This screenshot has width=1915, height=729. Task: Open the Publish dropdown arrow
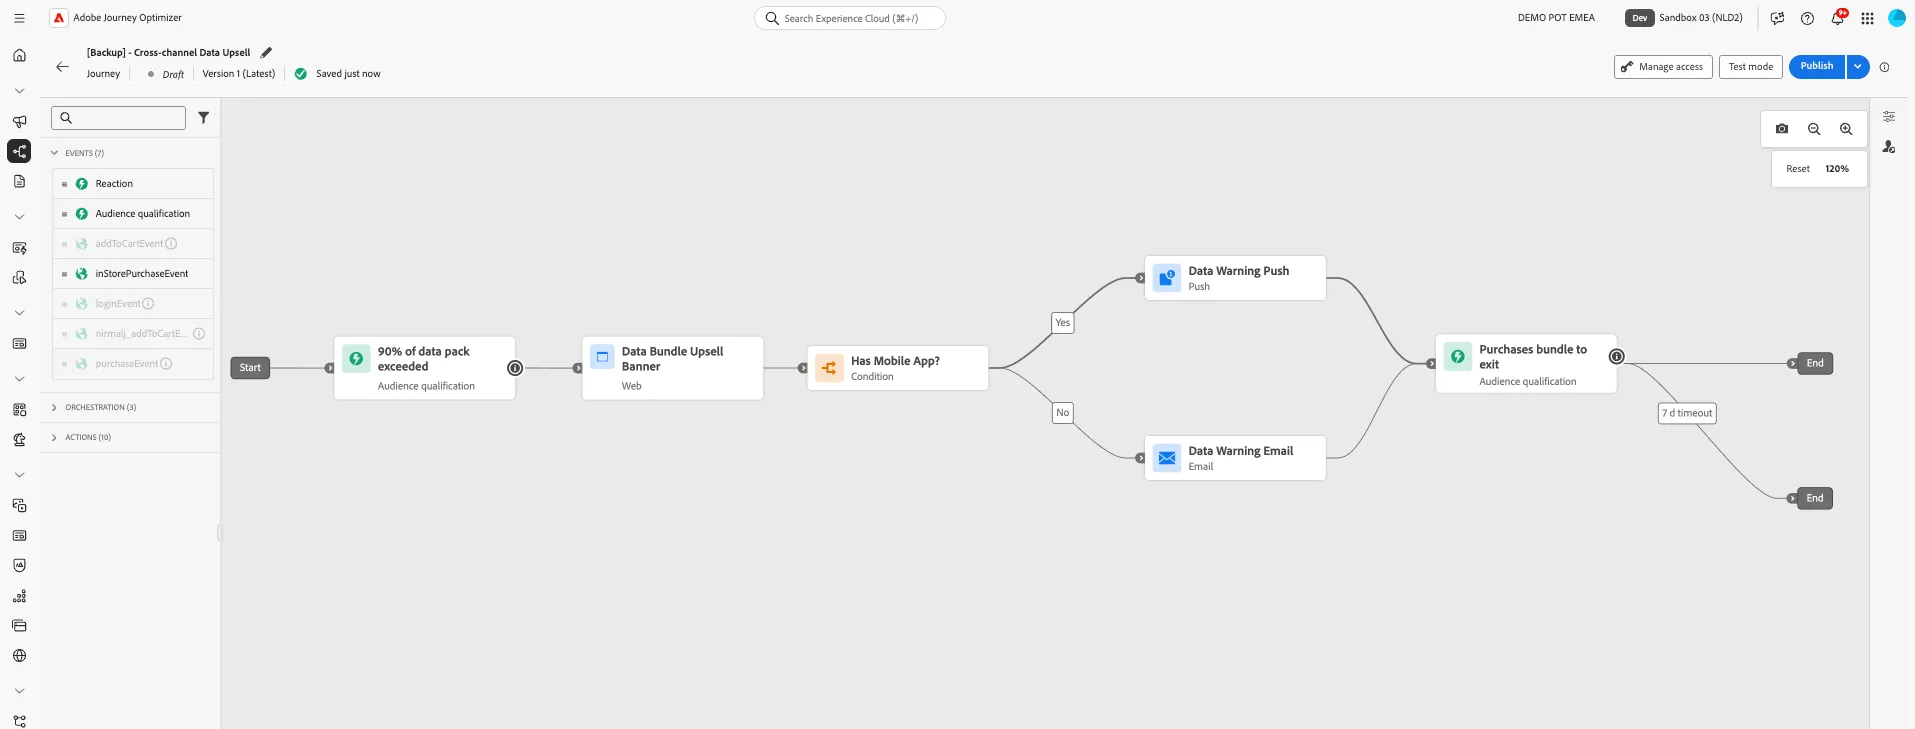(1858, 67)
